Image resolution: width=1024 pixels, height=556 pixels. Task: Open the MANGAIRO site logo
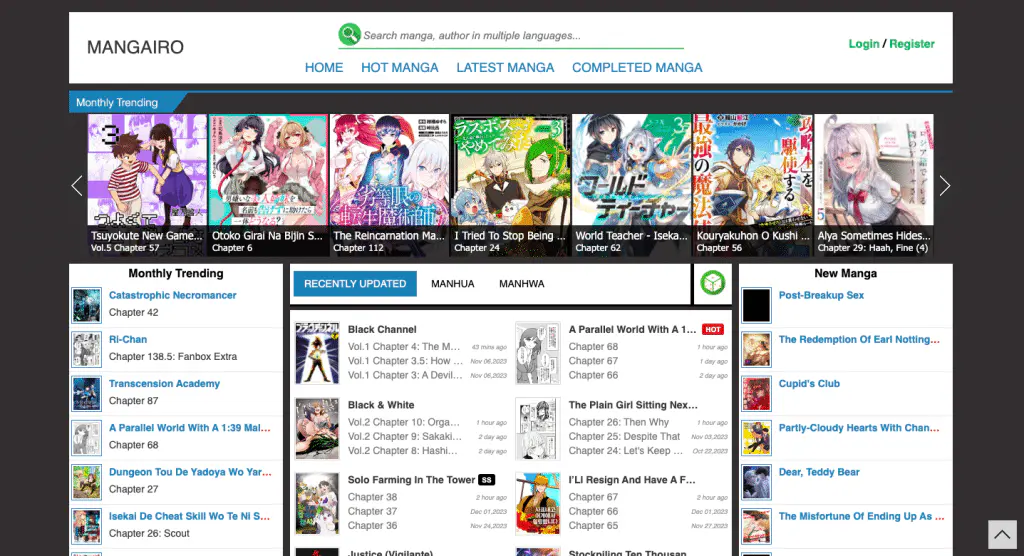click(x=135, y=47)
